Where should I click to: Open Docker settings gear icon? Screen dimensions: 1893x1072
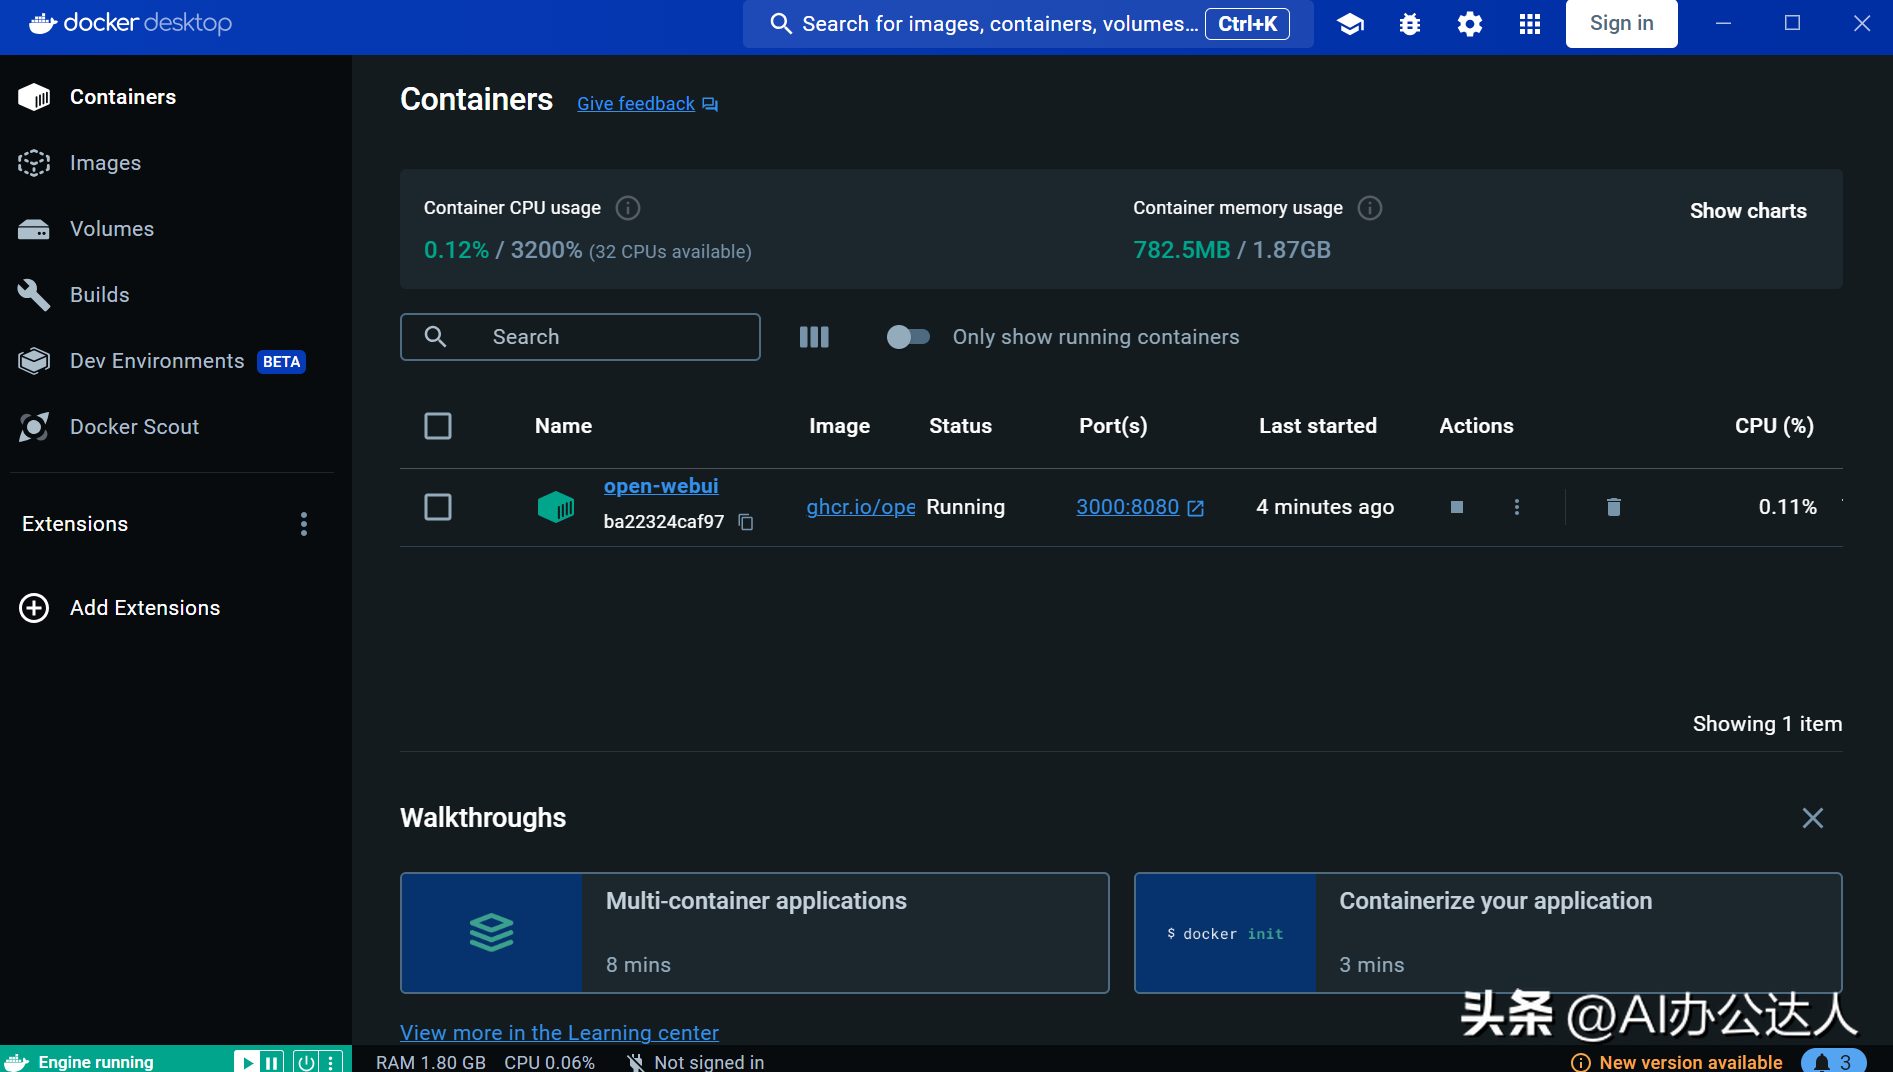pyautogui.click(x=1470, y=24)
